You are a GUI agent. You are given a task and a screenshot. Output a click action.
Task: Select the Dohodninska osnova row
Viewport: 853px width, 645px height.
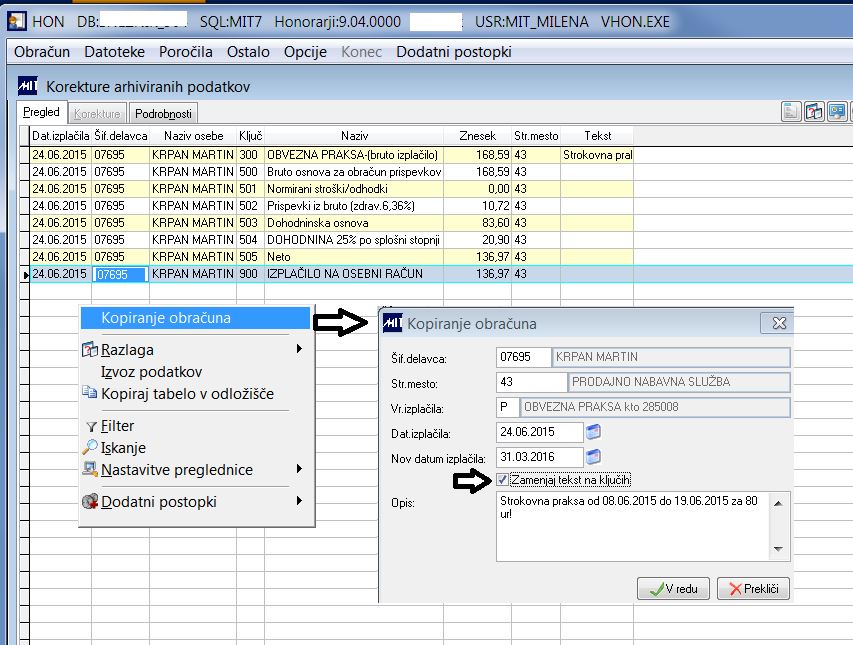[x=332, y=222]
